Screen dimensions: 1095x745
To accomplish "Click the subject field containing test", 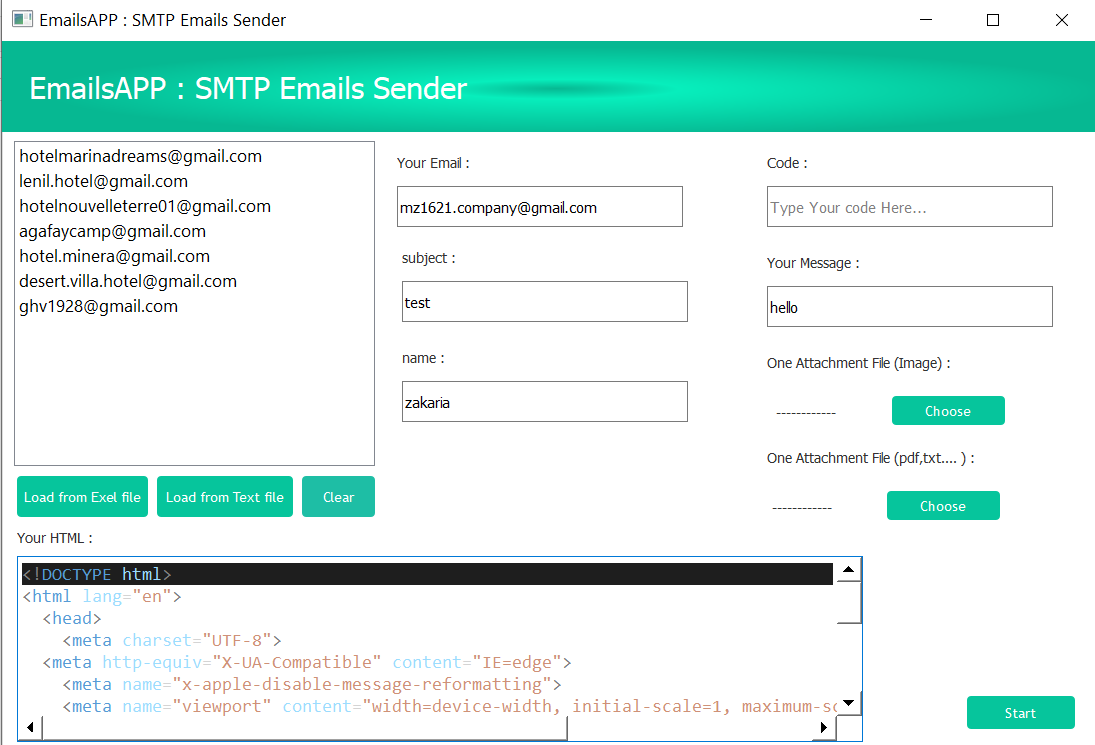I will coord(545,302).
